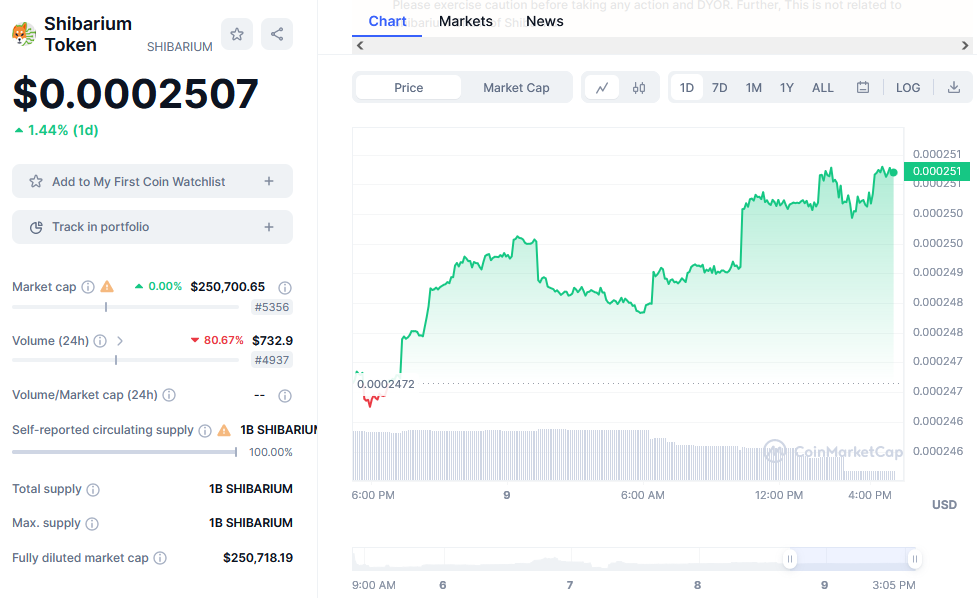This screenshot has width=977, height=598.
Task: Select 7D time range
Action: coord(720,88)
